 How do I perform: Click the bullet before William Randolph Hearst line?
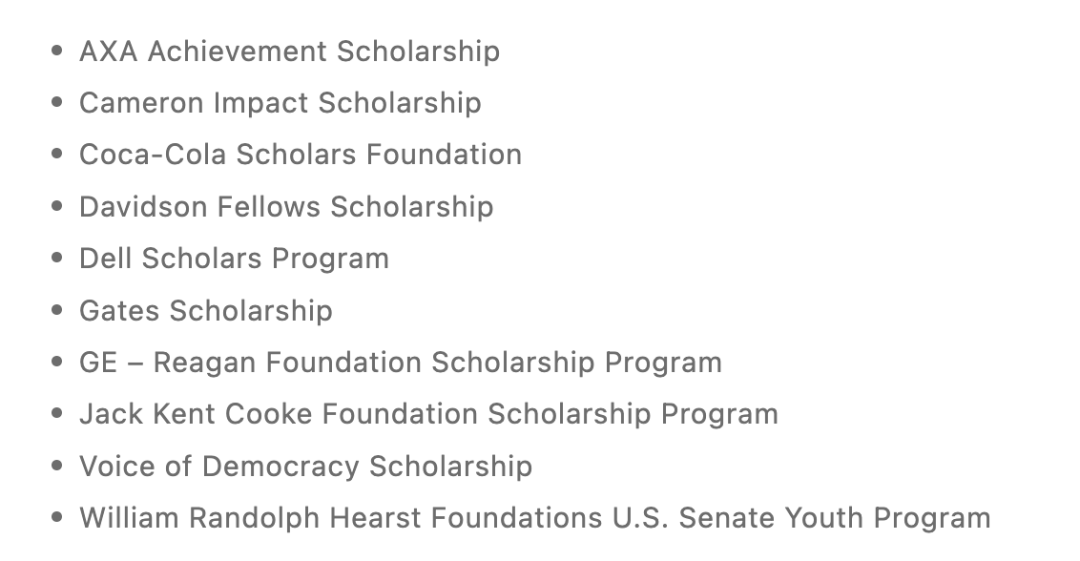point(57,517)
